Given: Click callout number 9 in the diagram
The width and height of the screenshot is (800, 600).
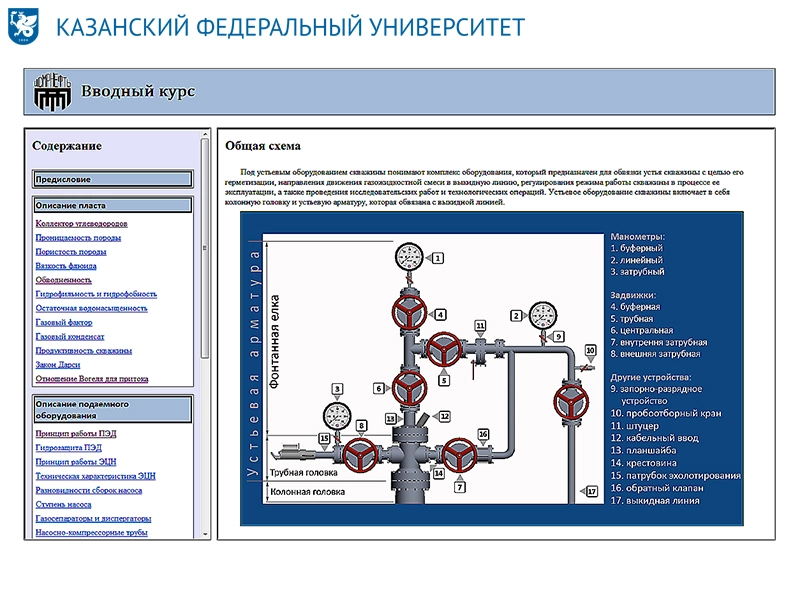Looking at the screenshot, I should point(559,336).
